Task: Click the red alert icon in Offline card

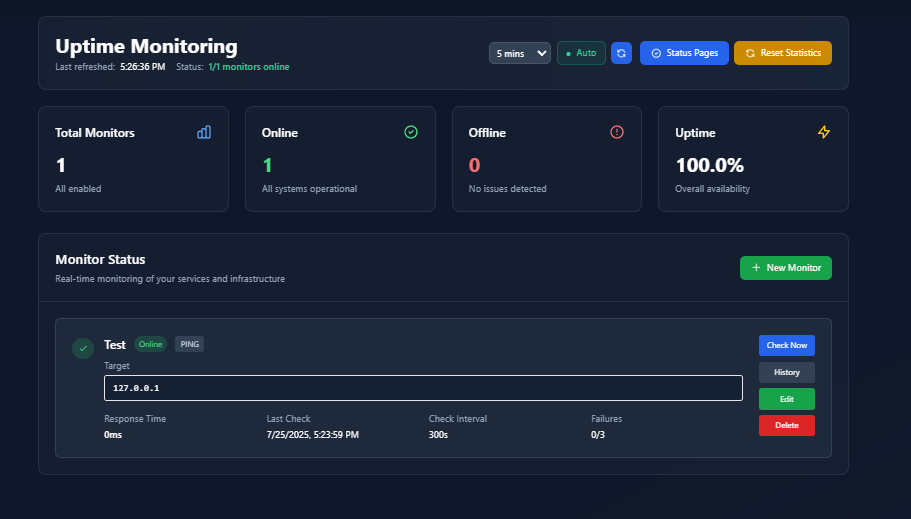Action: click(617, 132)
